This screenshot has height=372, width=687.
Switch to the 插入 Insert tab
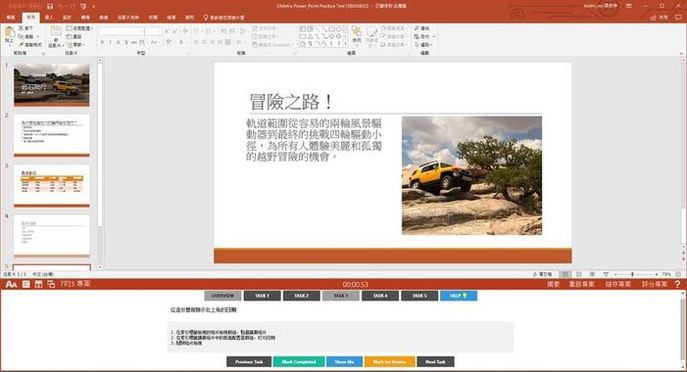[49, 17]
